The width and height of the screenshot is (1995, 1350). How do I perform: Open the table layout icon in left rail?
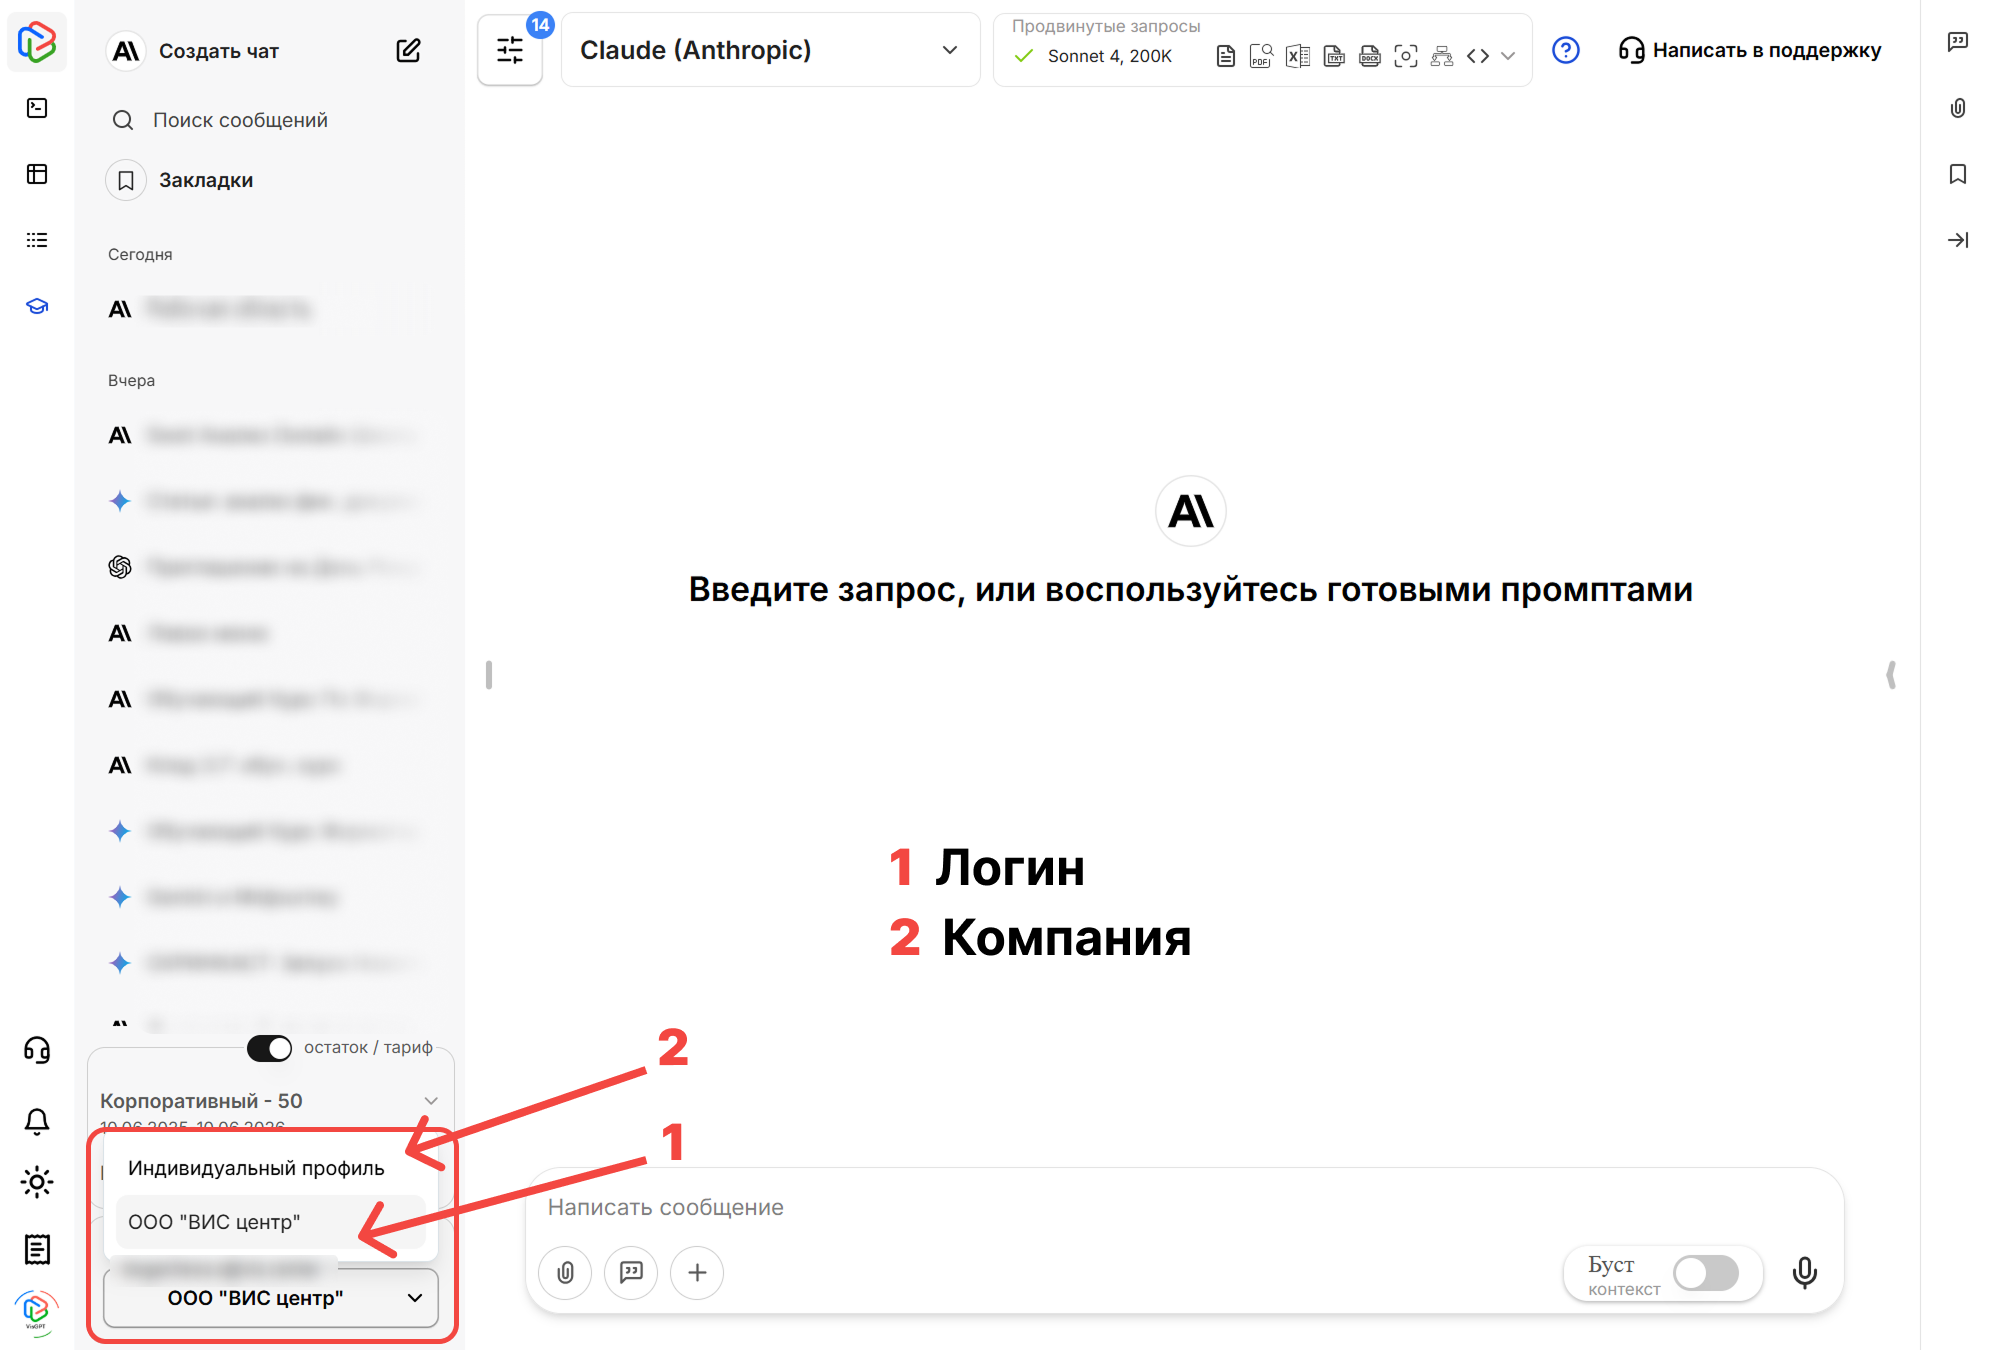[37, 174]
